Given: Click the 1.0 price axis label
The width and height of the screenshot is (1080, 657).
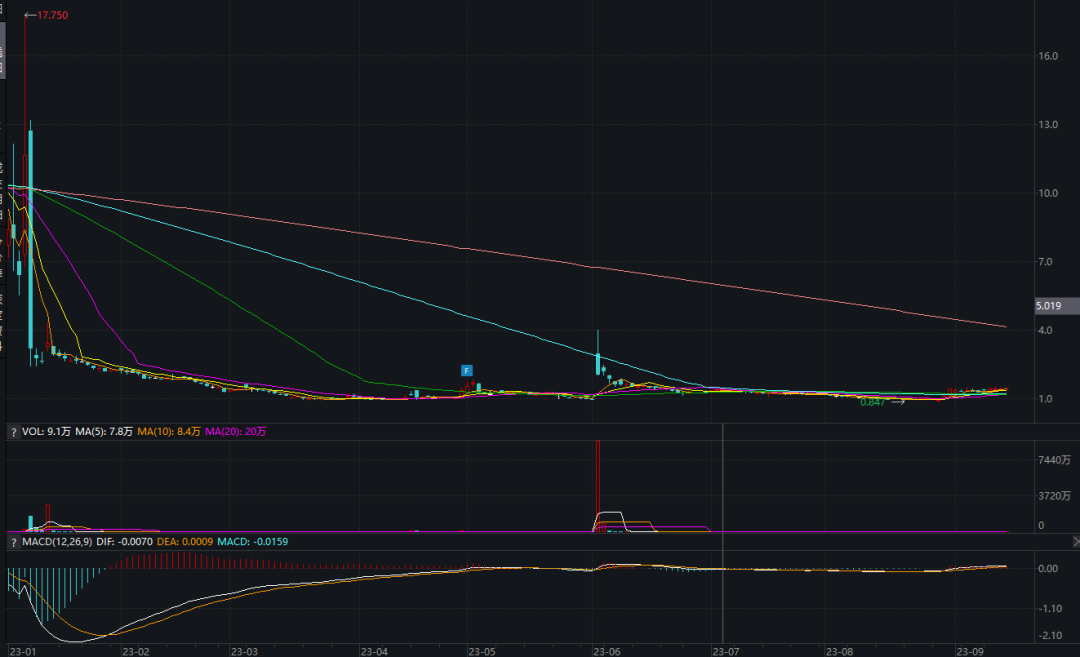Looking at the screenshot, I should click(1046, 399).
